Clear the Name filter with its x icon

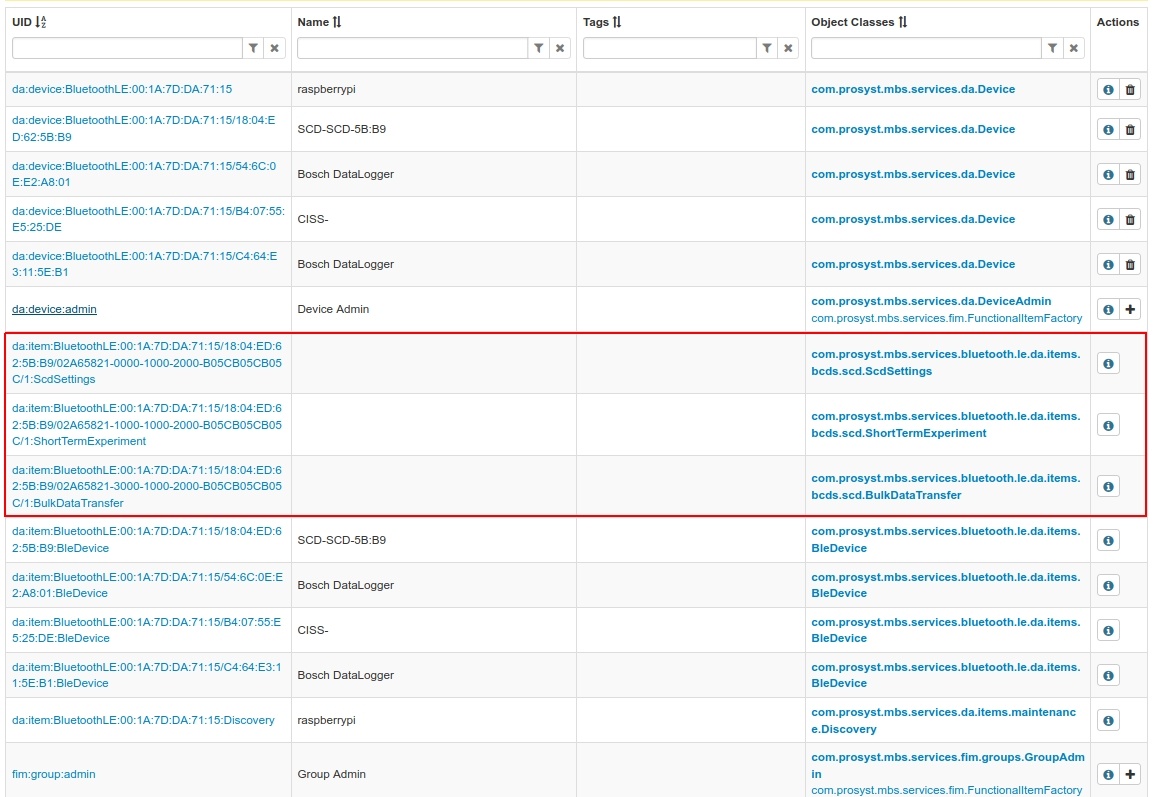(559, 47)
